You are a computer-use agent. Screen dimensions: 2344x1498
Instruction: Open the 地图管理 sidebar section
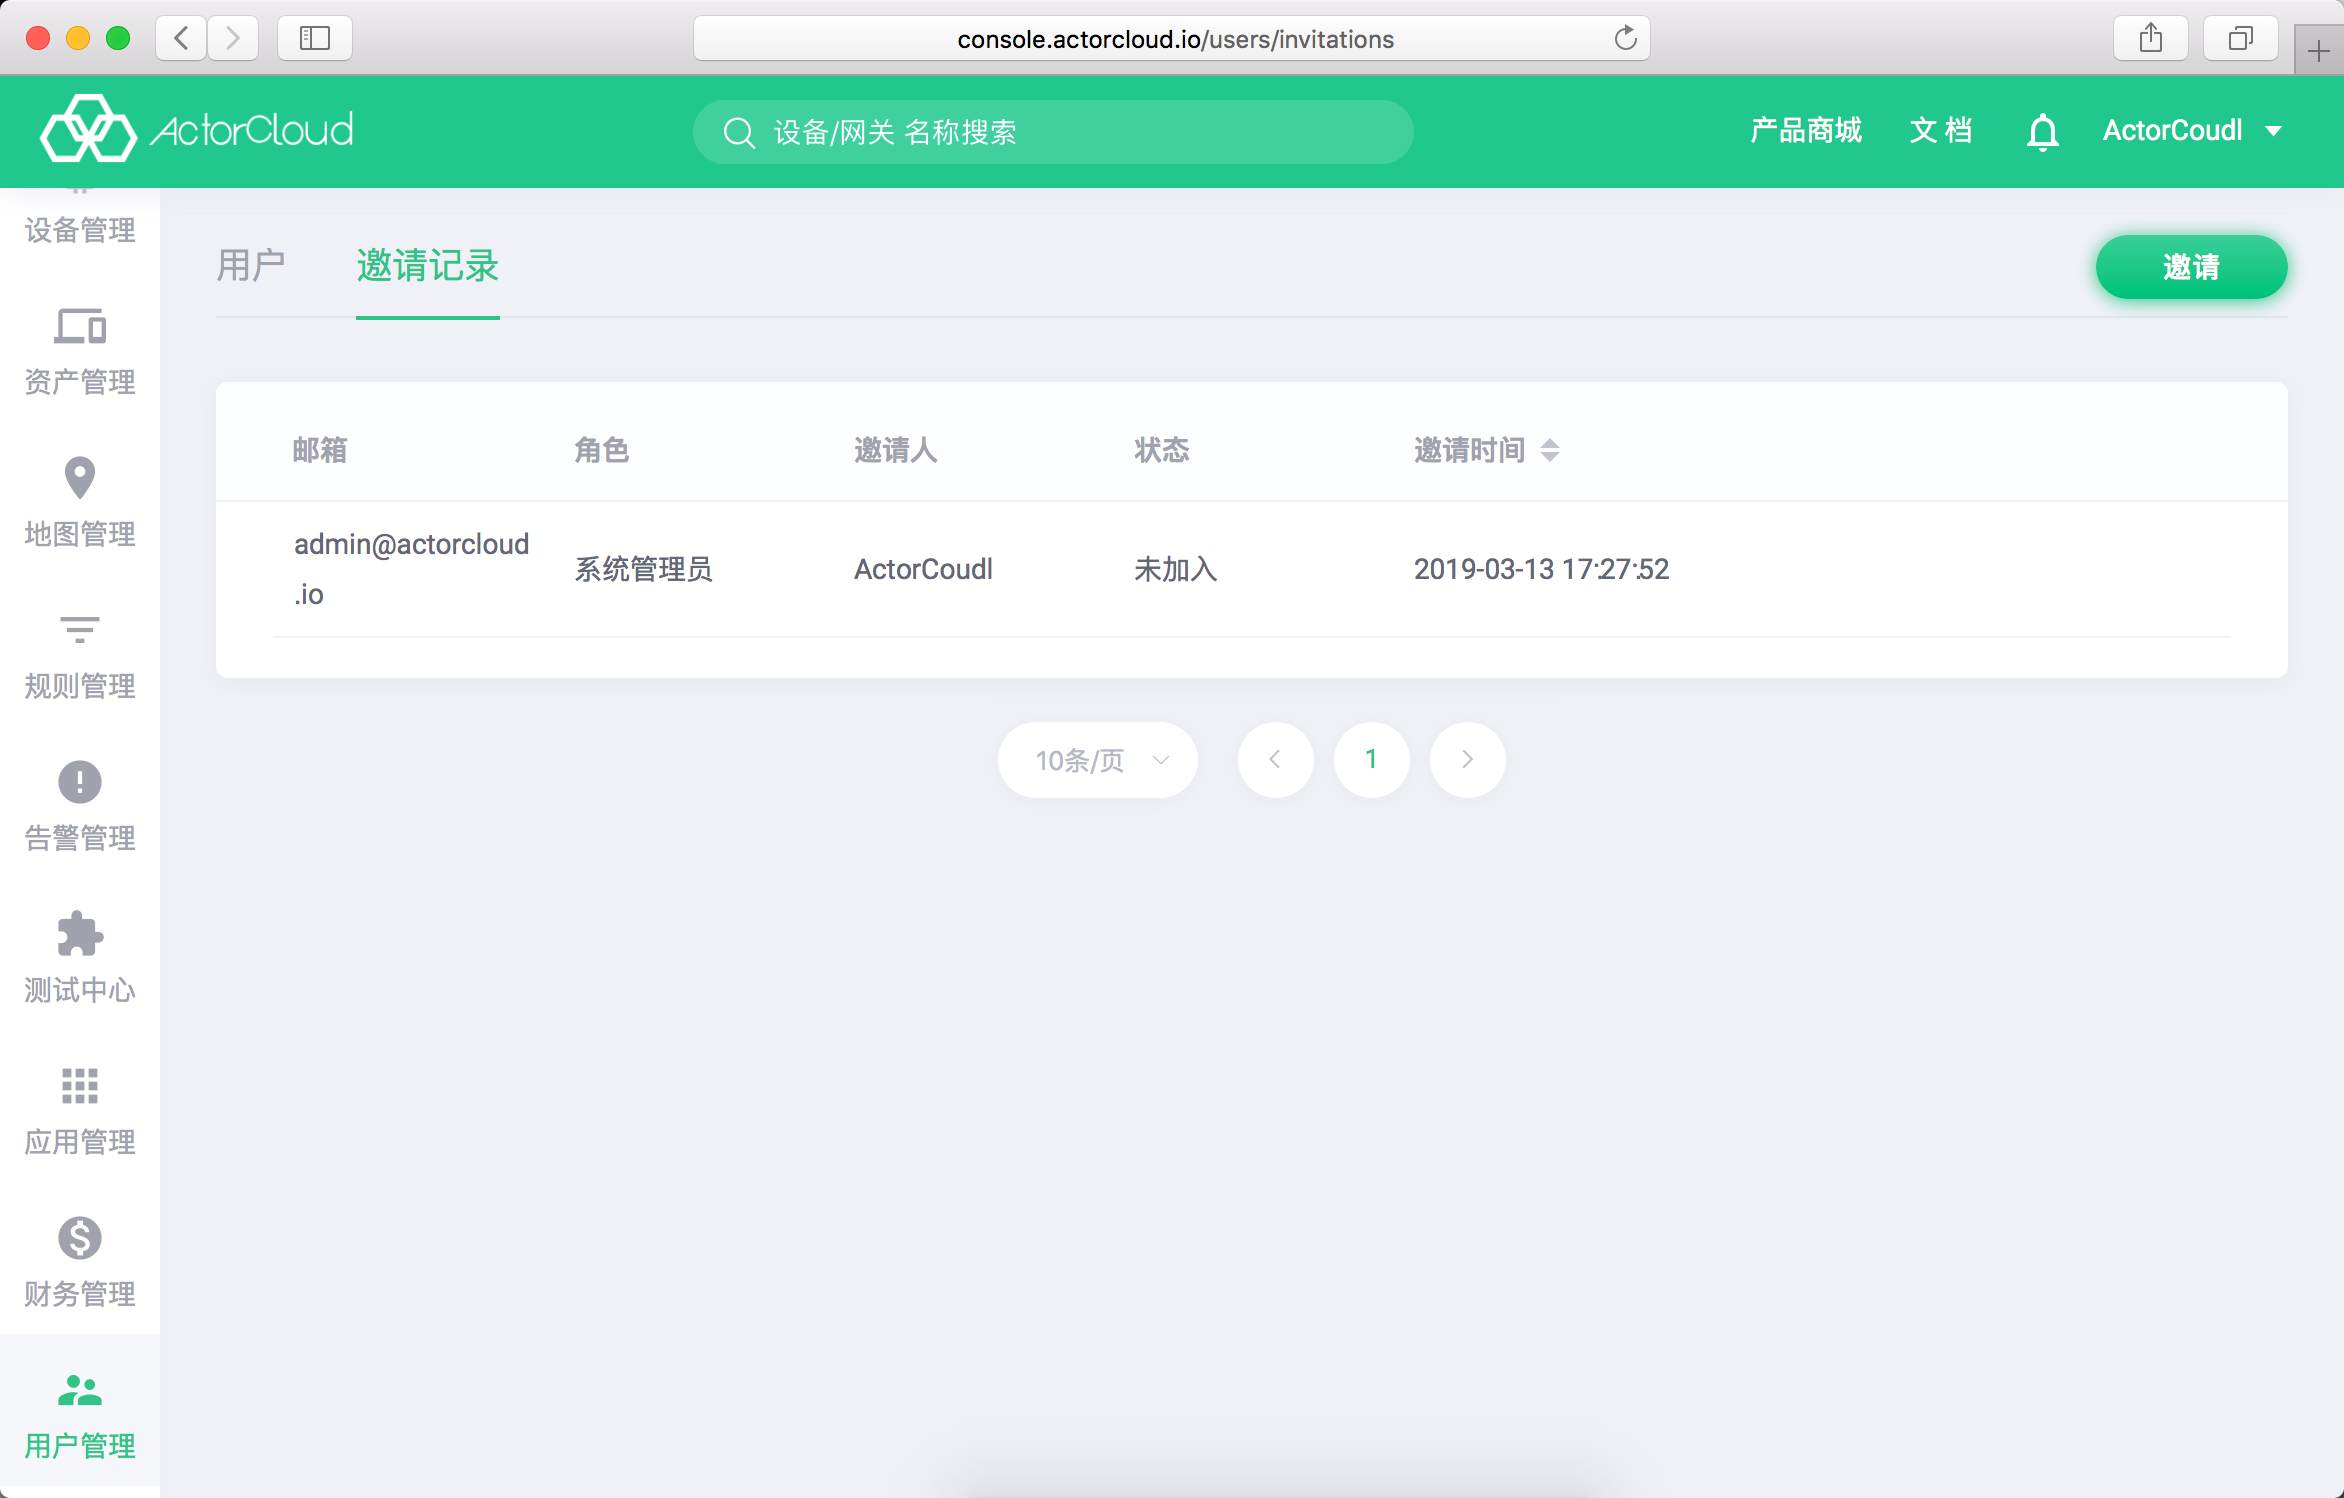(x=80, y=503)
